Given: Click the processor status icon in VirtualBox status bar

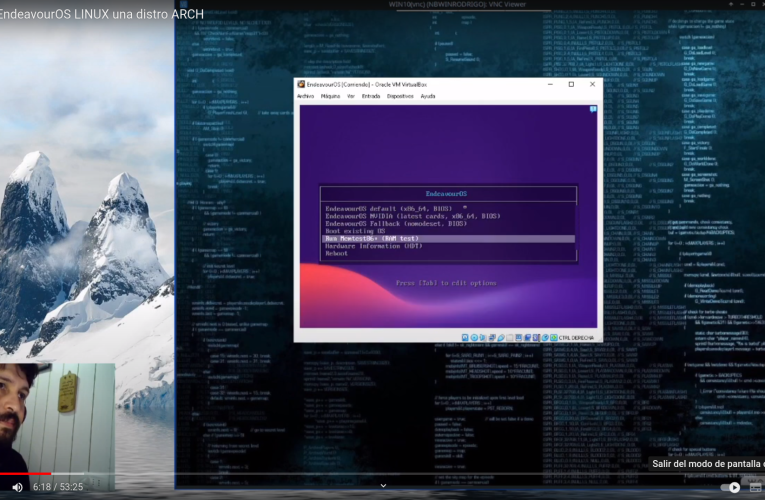Looking at the screenshot, I should click(536, 338).
